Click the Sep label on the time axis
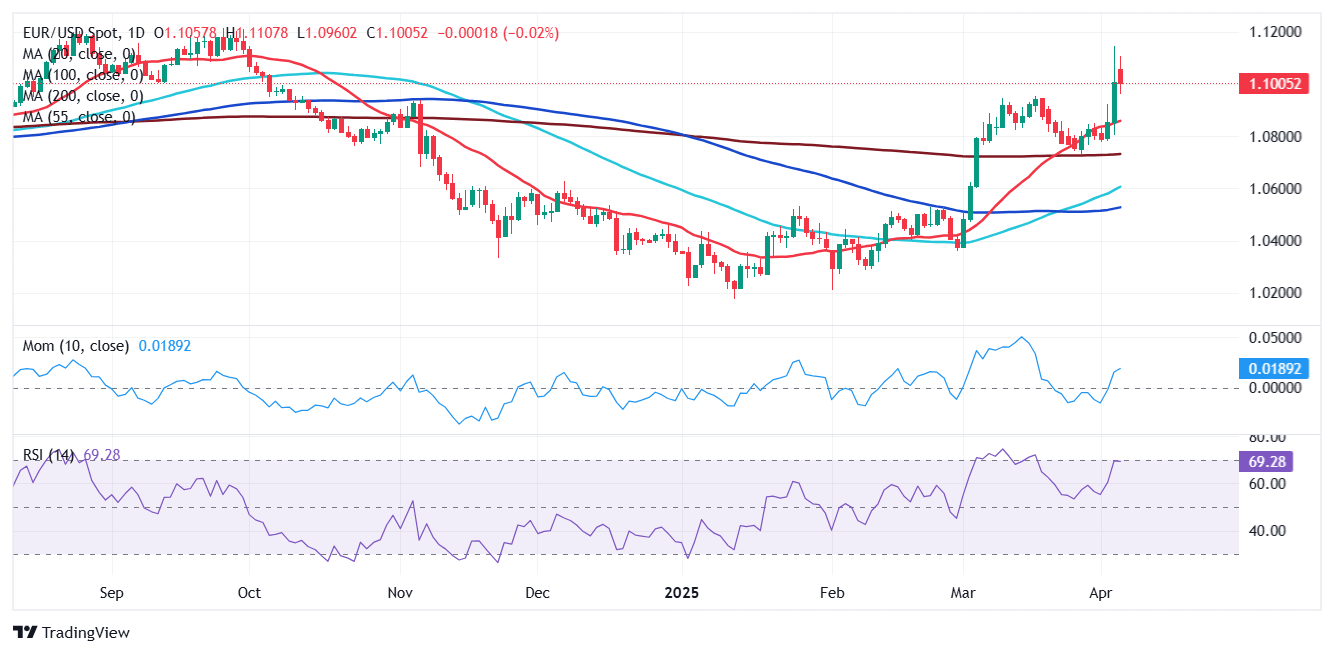1334x654 pixels. 111,592
